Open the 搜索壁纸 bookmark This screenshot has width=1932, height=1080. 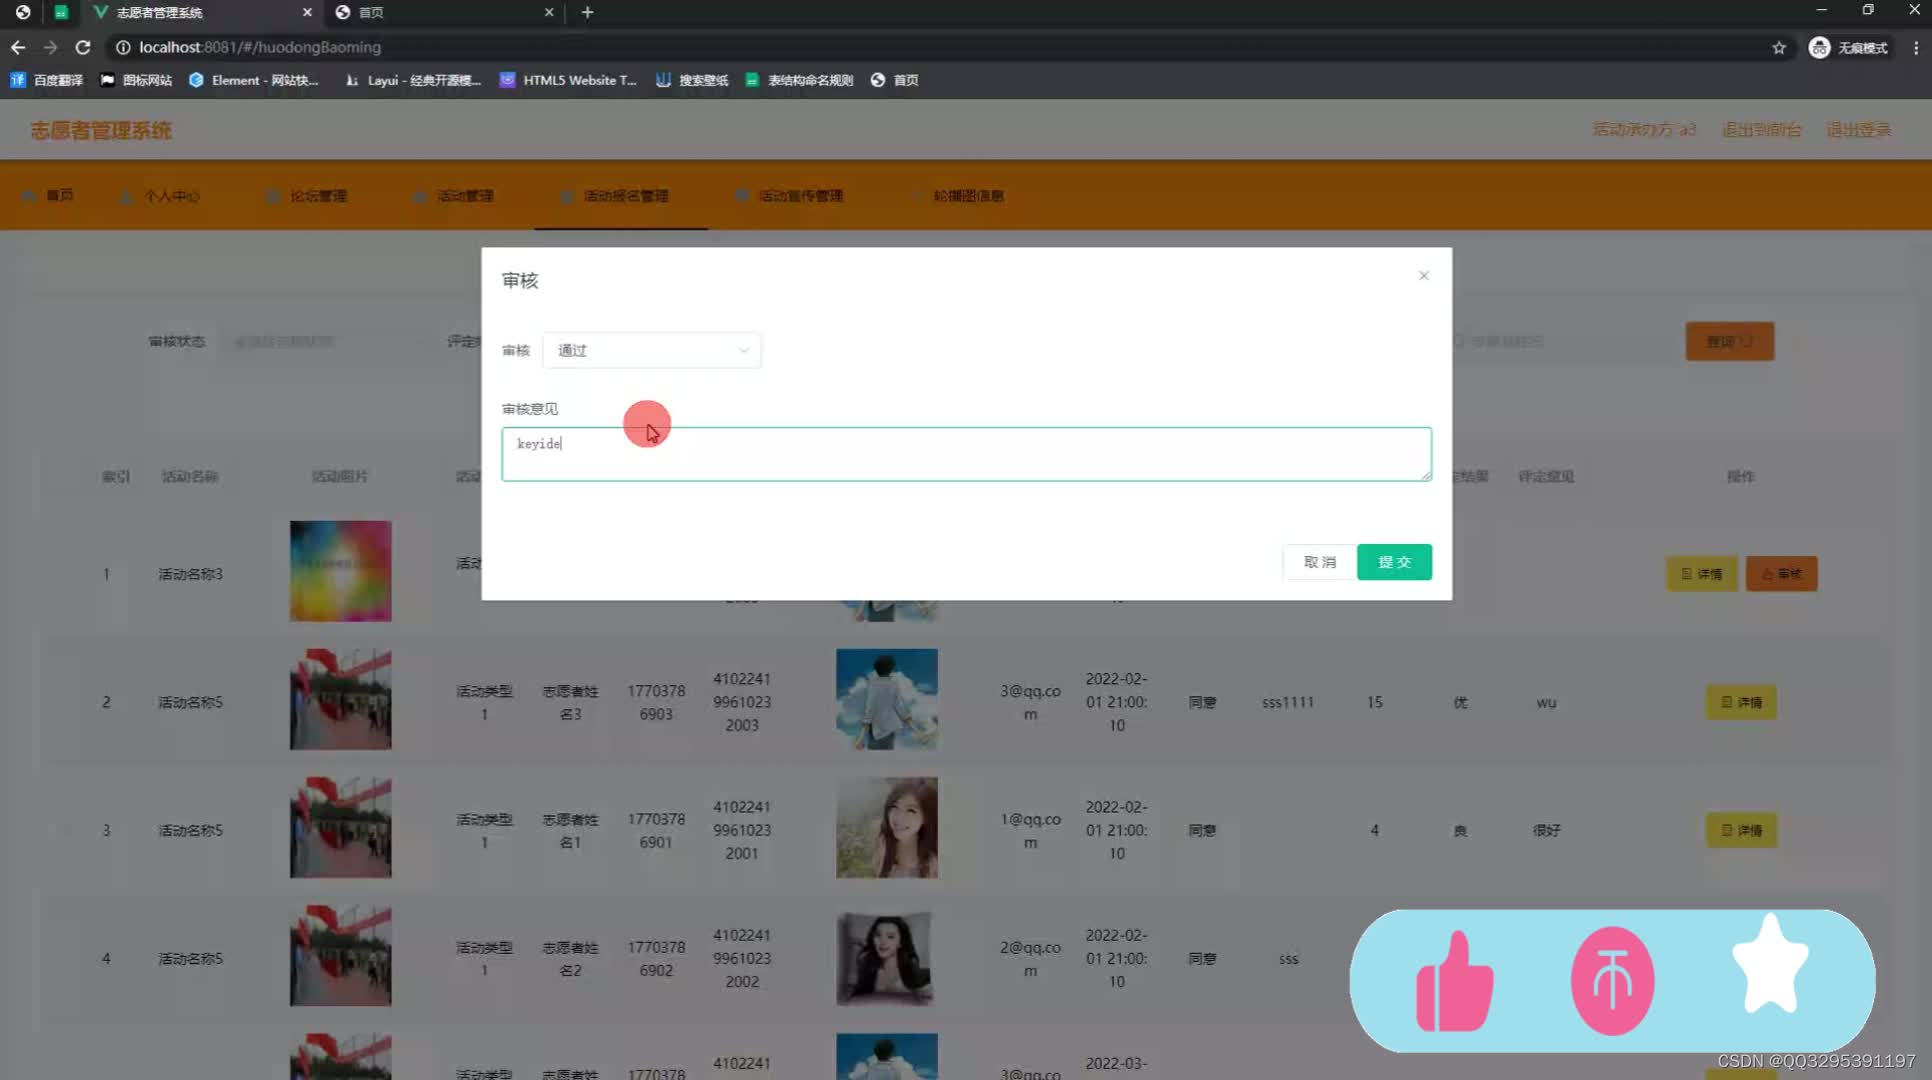click(x=692, y=80)
